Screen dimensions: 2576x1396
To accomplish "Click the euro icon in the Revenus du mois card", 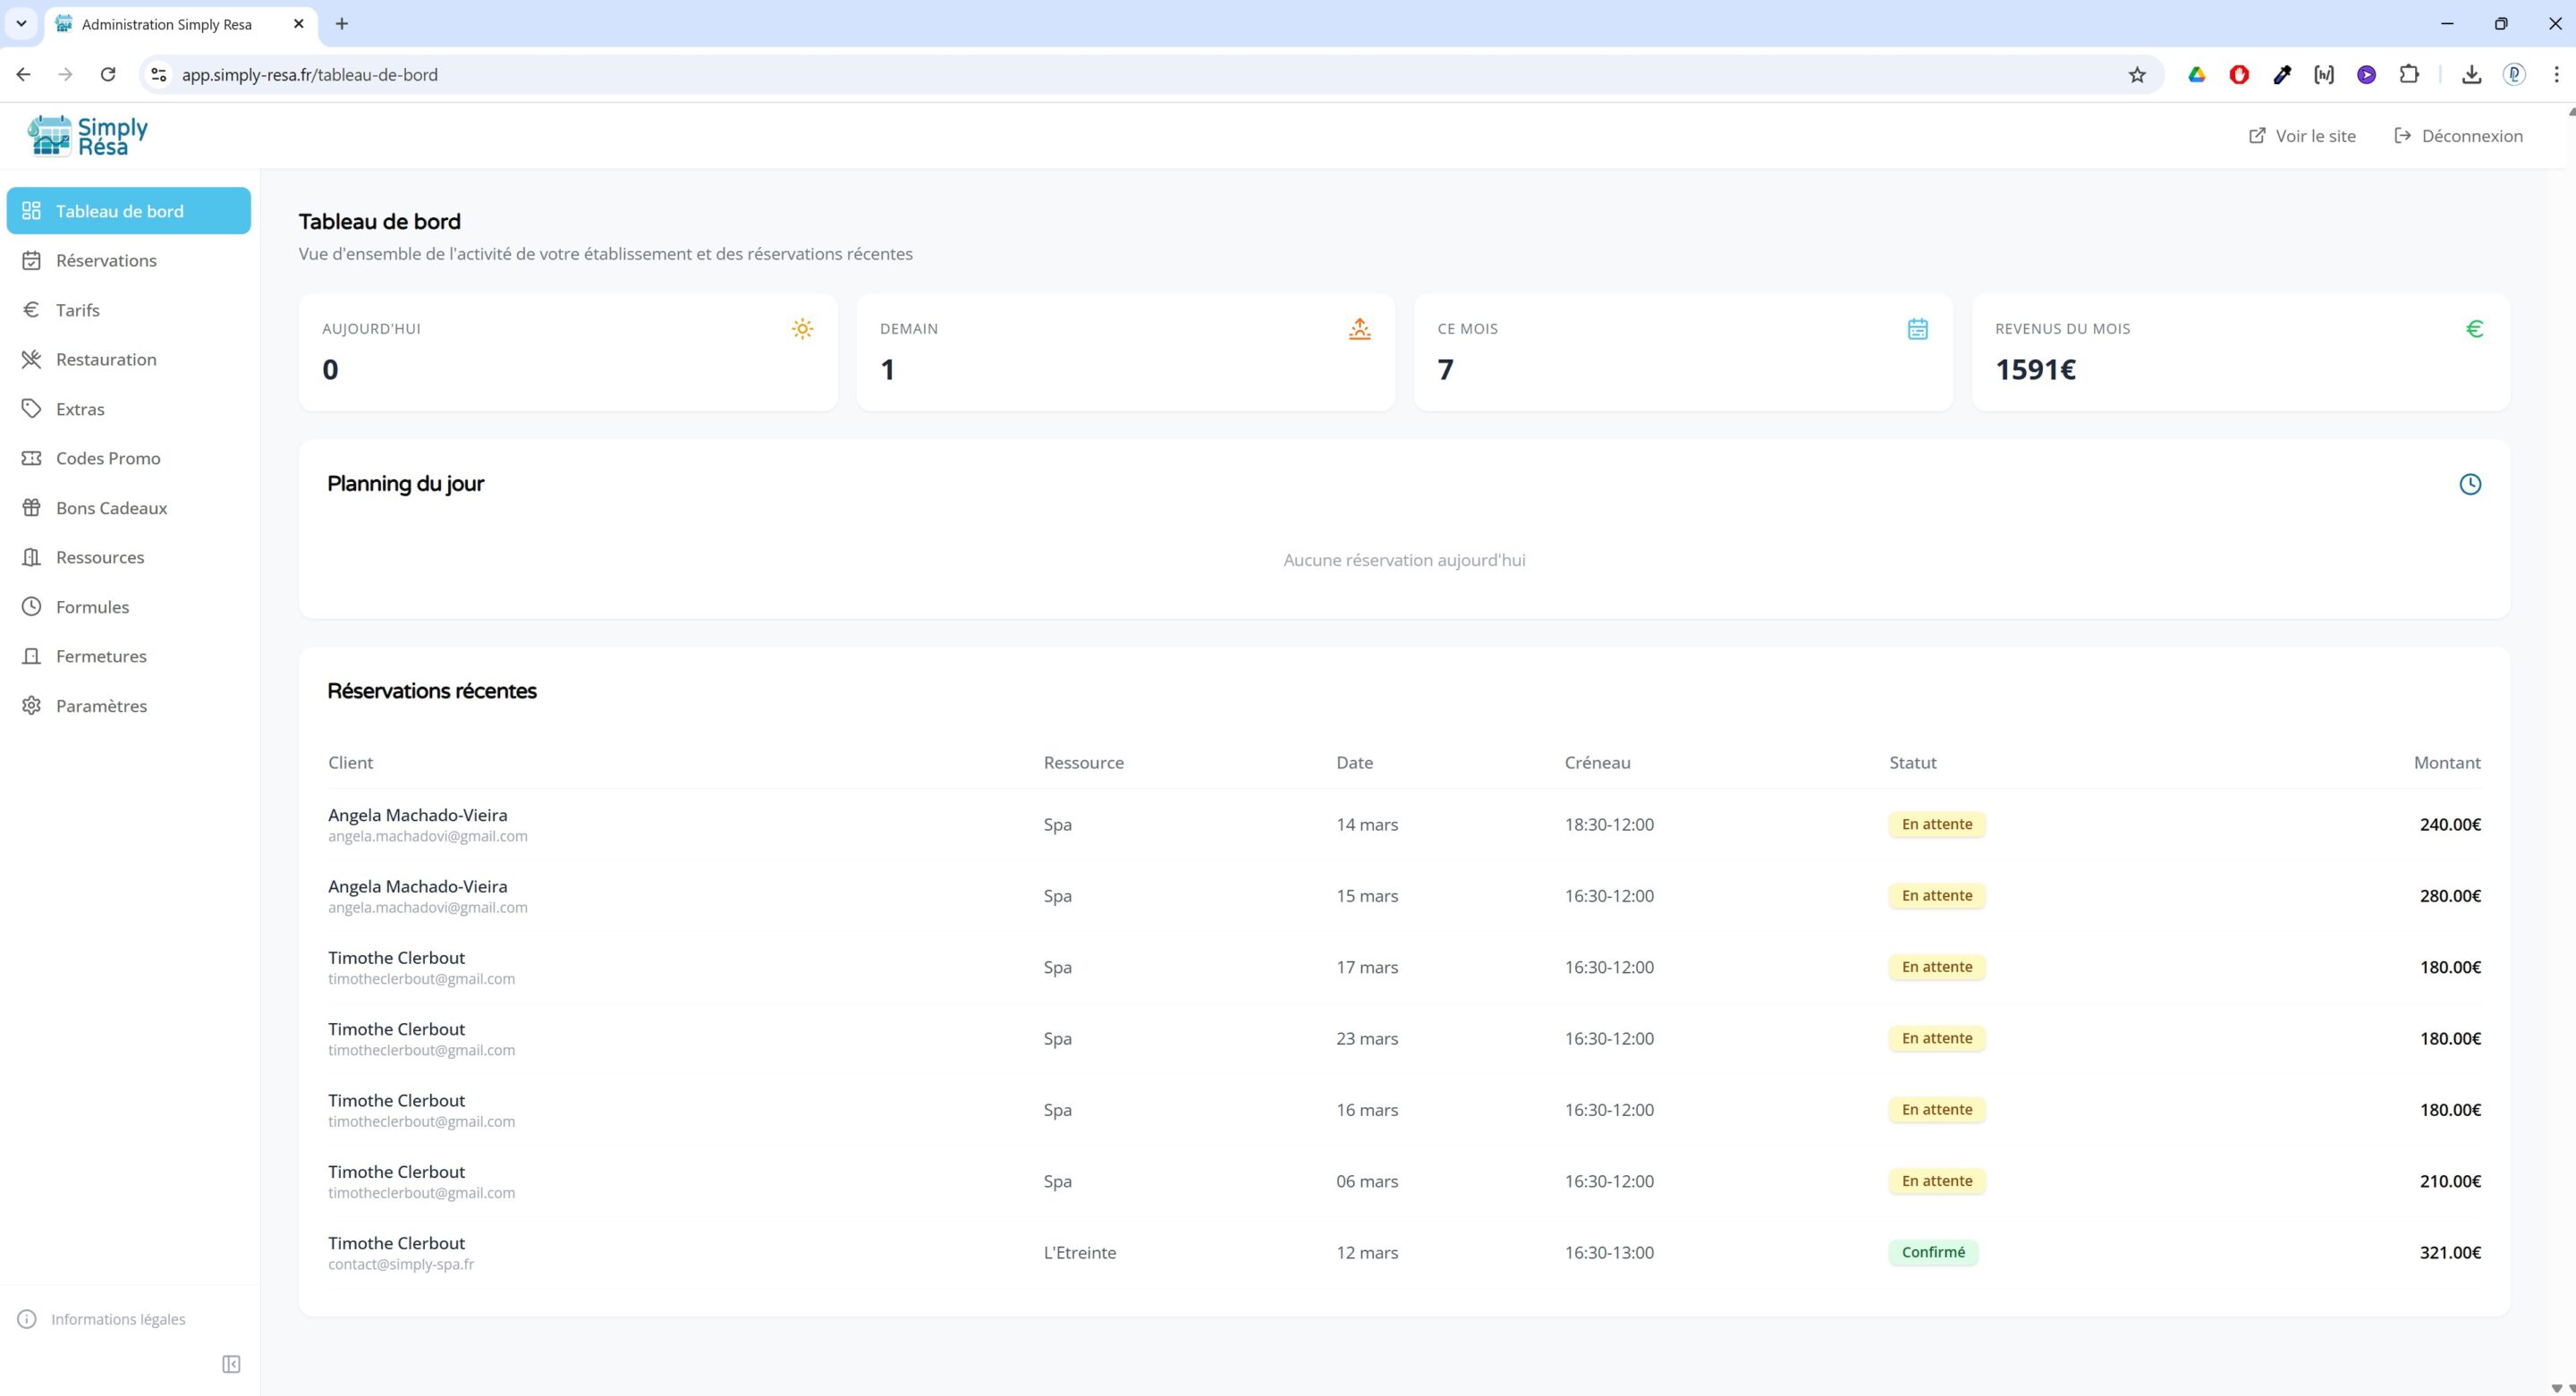I will pos(2474,329).
